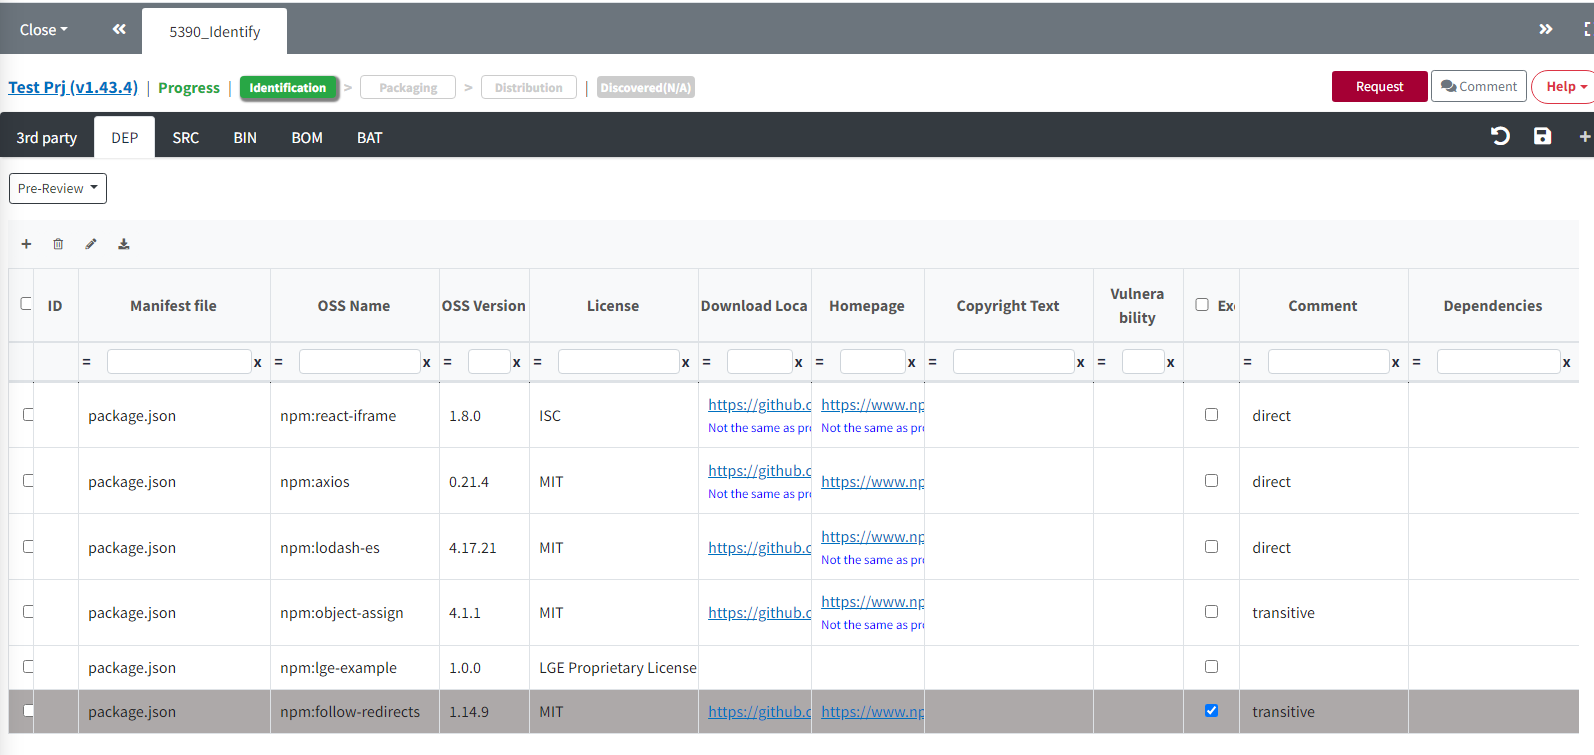Image resolution: width=1594 pixels, height=755 pixels.
Task: Select the 5390_Identify tab
Action: click(x=215, y=32)
